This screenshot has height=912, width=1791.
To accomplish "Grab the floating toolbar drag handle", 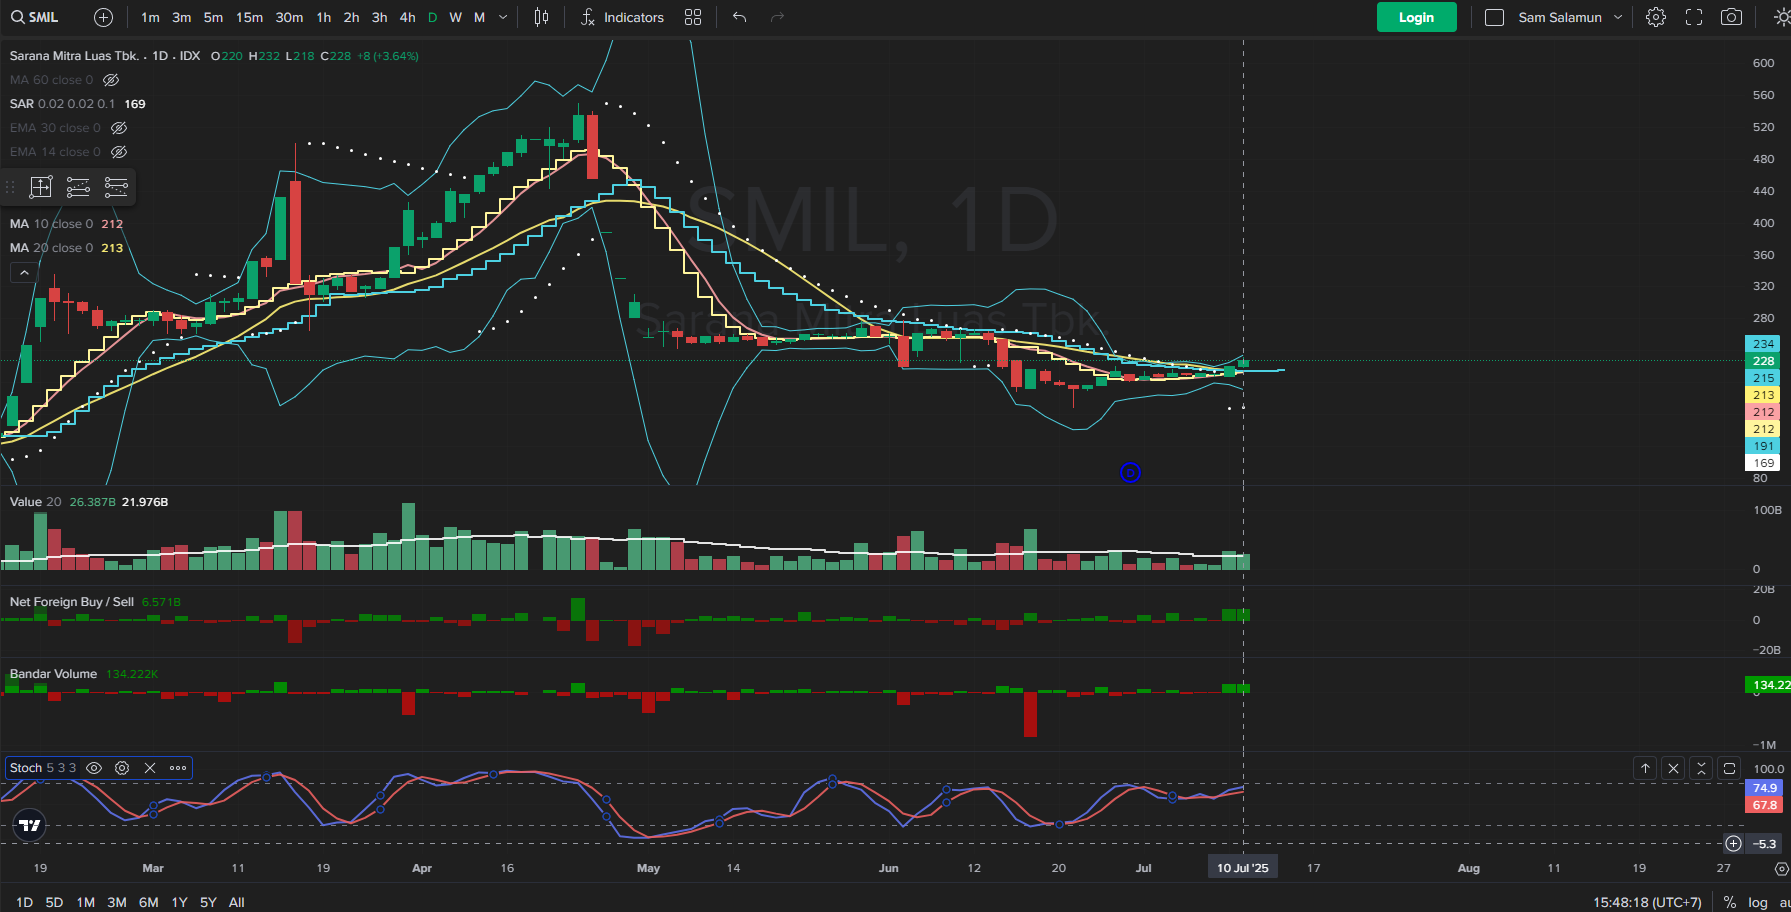I will click(11, 187).
